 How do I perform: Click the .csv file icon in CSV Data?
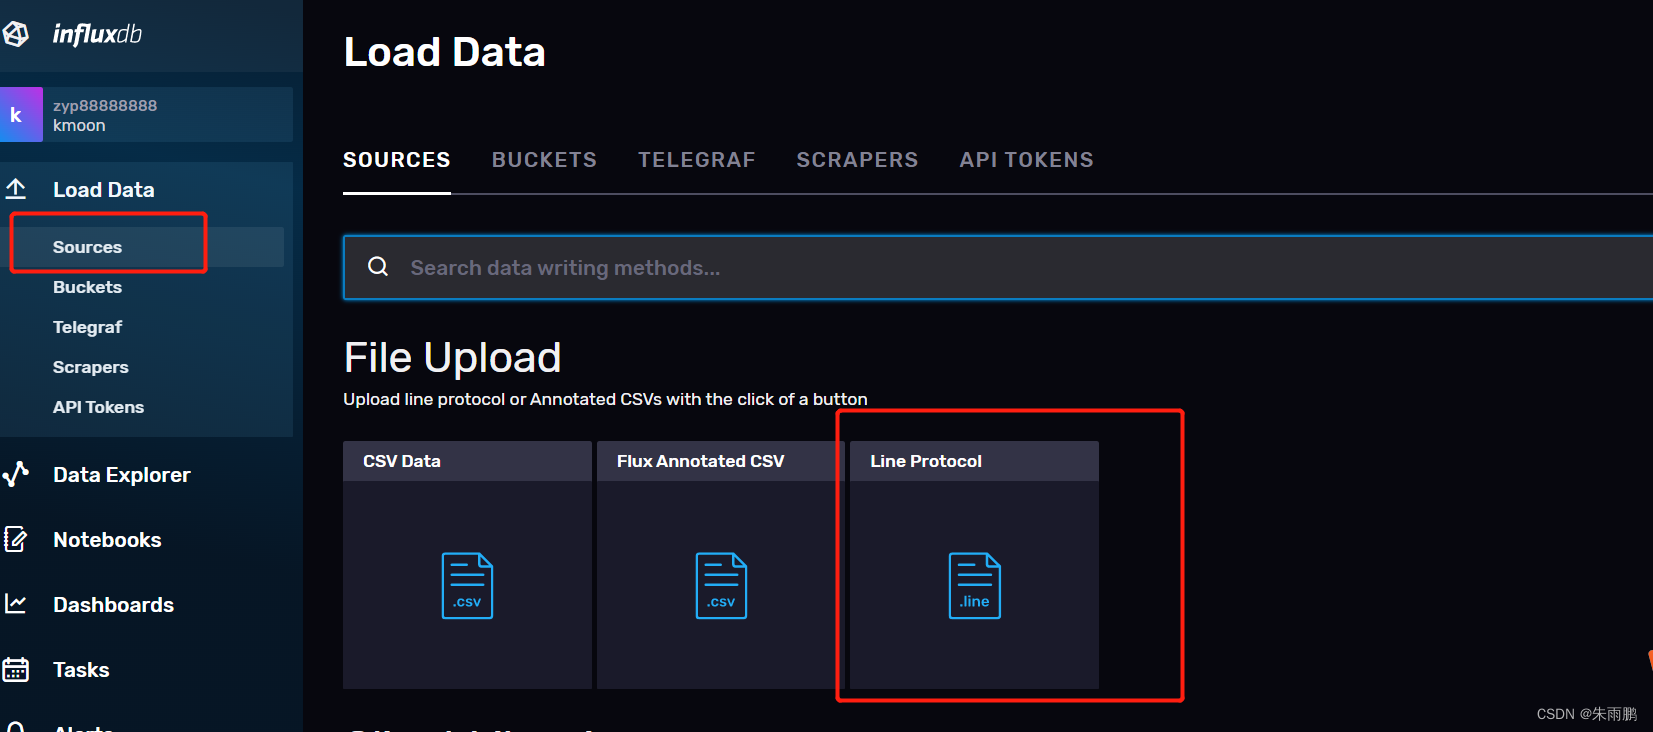pyautogui.click(x=467, y=585)
